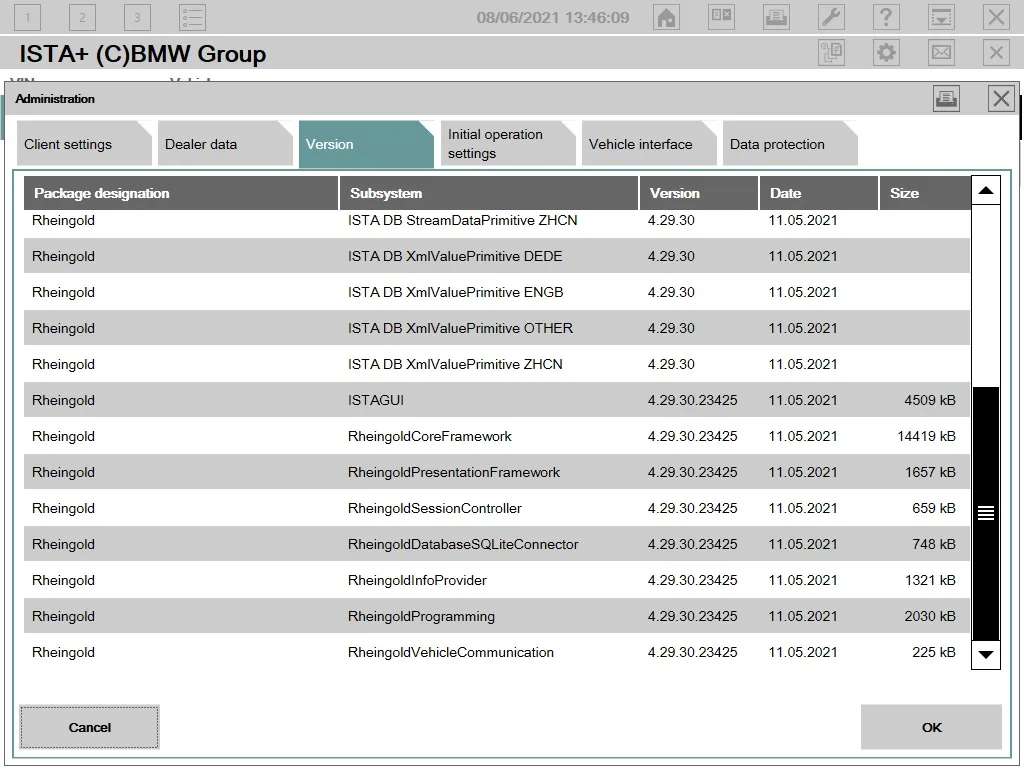Click the scroll up arrow of version list

(x=986, y=190)
